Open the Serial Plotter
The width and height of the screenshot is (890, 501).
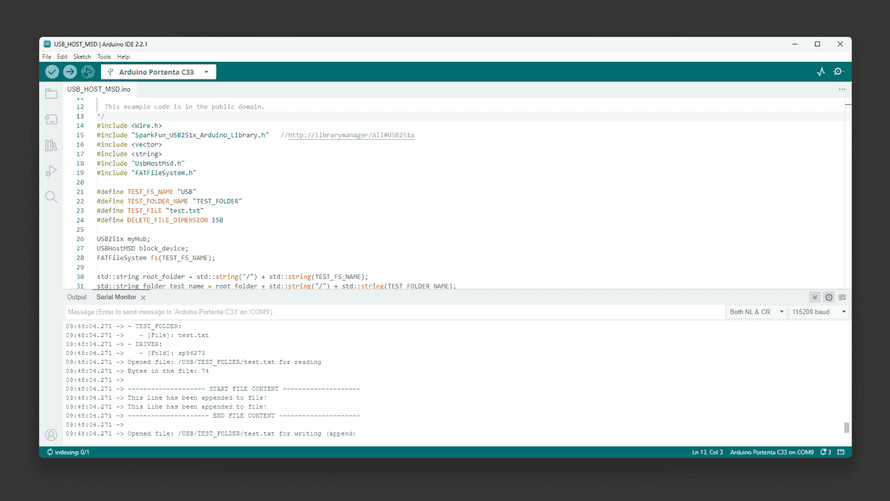pyautogui.click(x=821, y=72)
